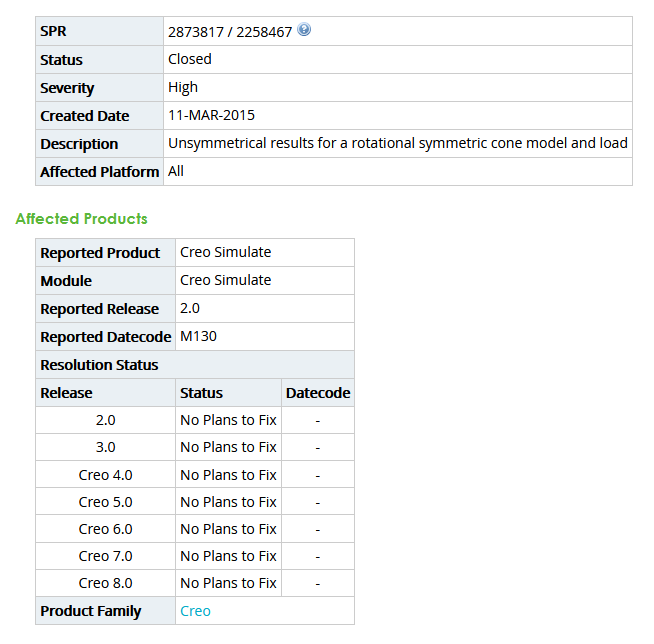Click the Status column header in resolution table
The width and height of the screenshot is (654, 644).
[201, 393]
